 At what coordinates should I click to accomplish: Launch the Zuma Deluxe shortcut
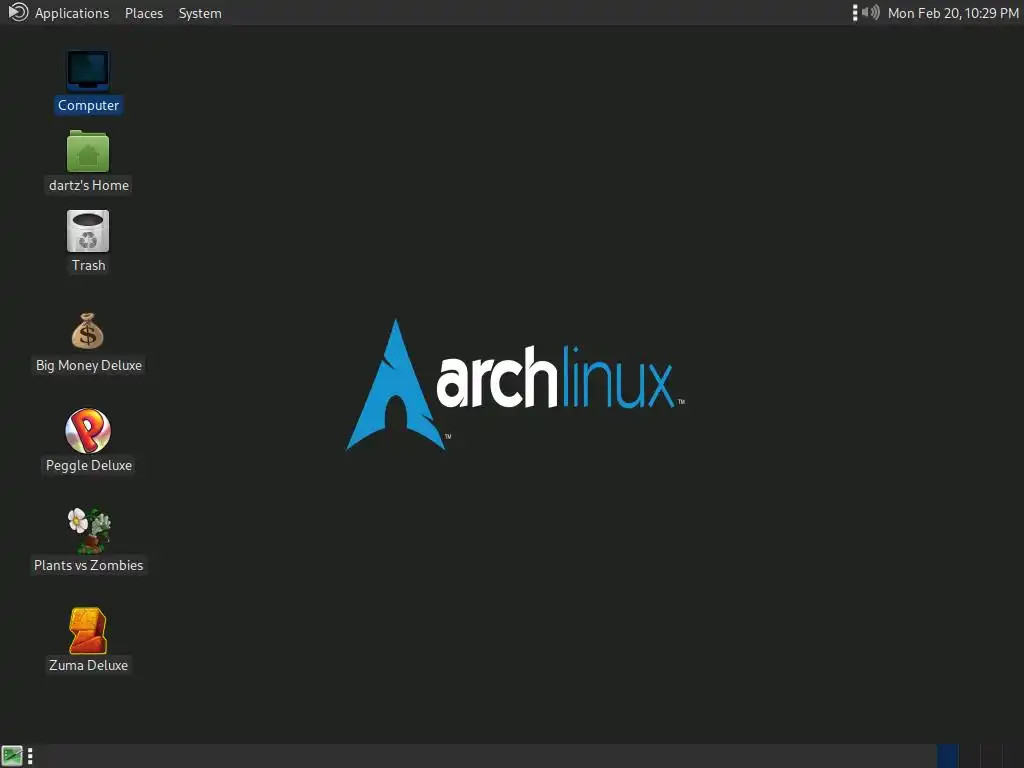[88, 631]
